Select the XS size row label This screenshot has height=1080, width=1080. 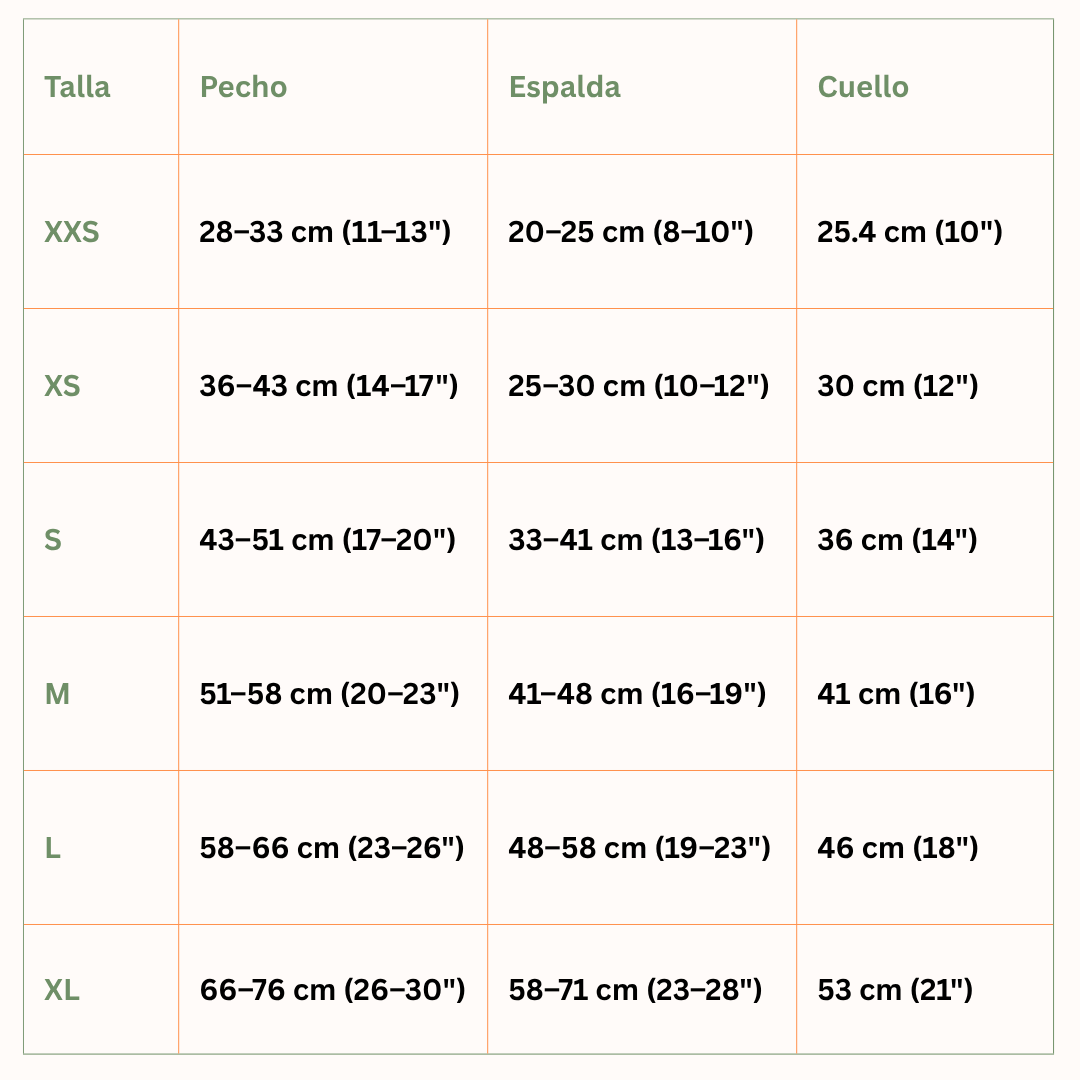(x=62, y=386)
